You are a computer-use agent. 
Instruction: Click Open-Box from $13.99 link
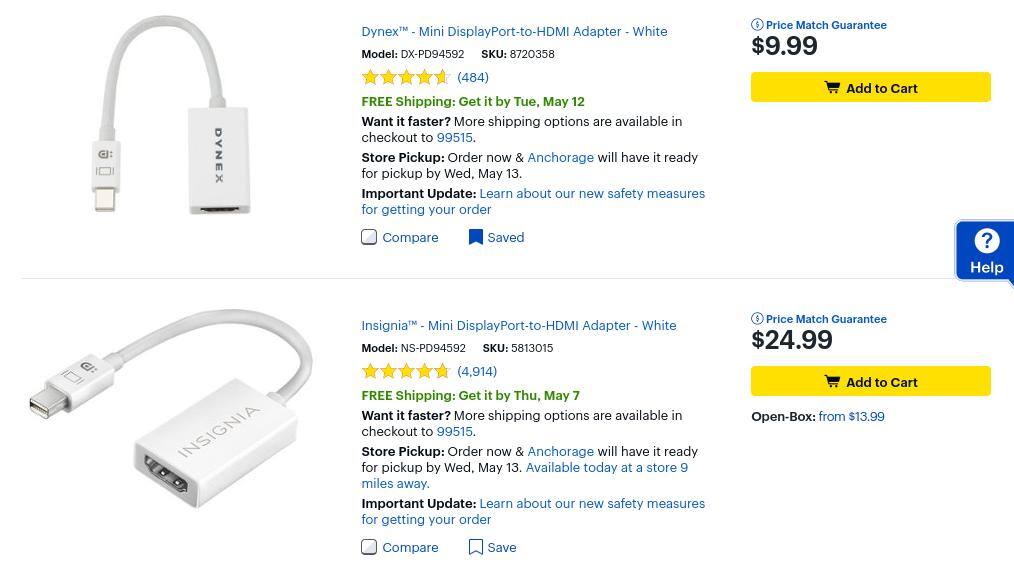(850, 416)
